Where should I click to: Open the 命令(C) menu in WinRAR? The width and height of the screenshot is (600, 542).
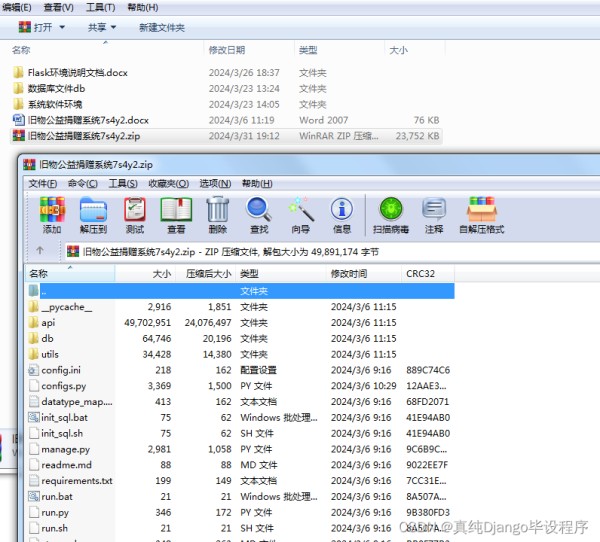[x=82, y=184]
